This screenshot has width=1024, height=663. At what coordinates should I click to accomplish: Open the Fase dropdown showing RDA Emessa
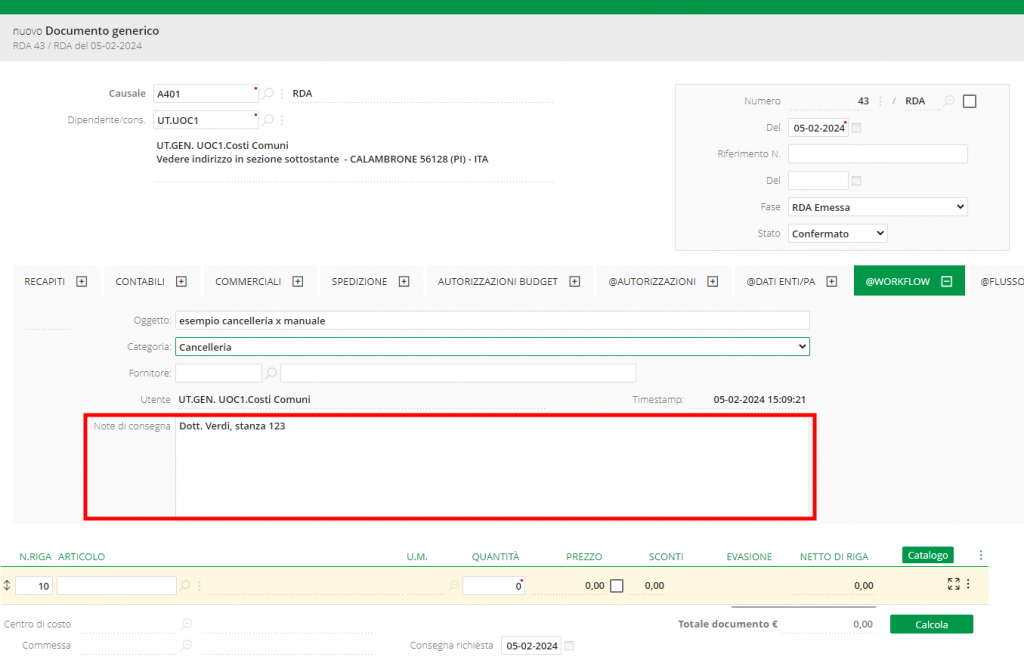click(x=877, y=207)
